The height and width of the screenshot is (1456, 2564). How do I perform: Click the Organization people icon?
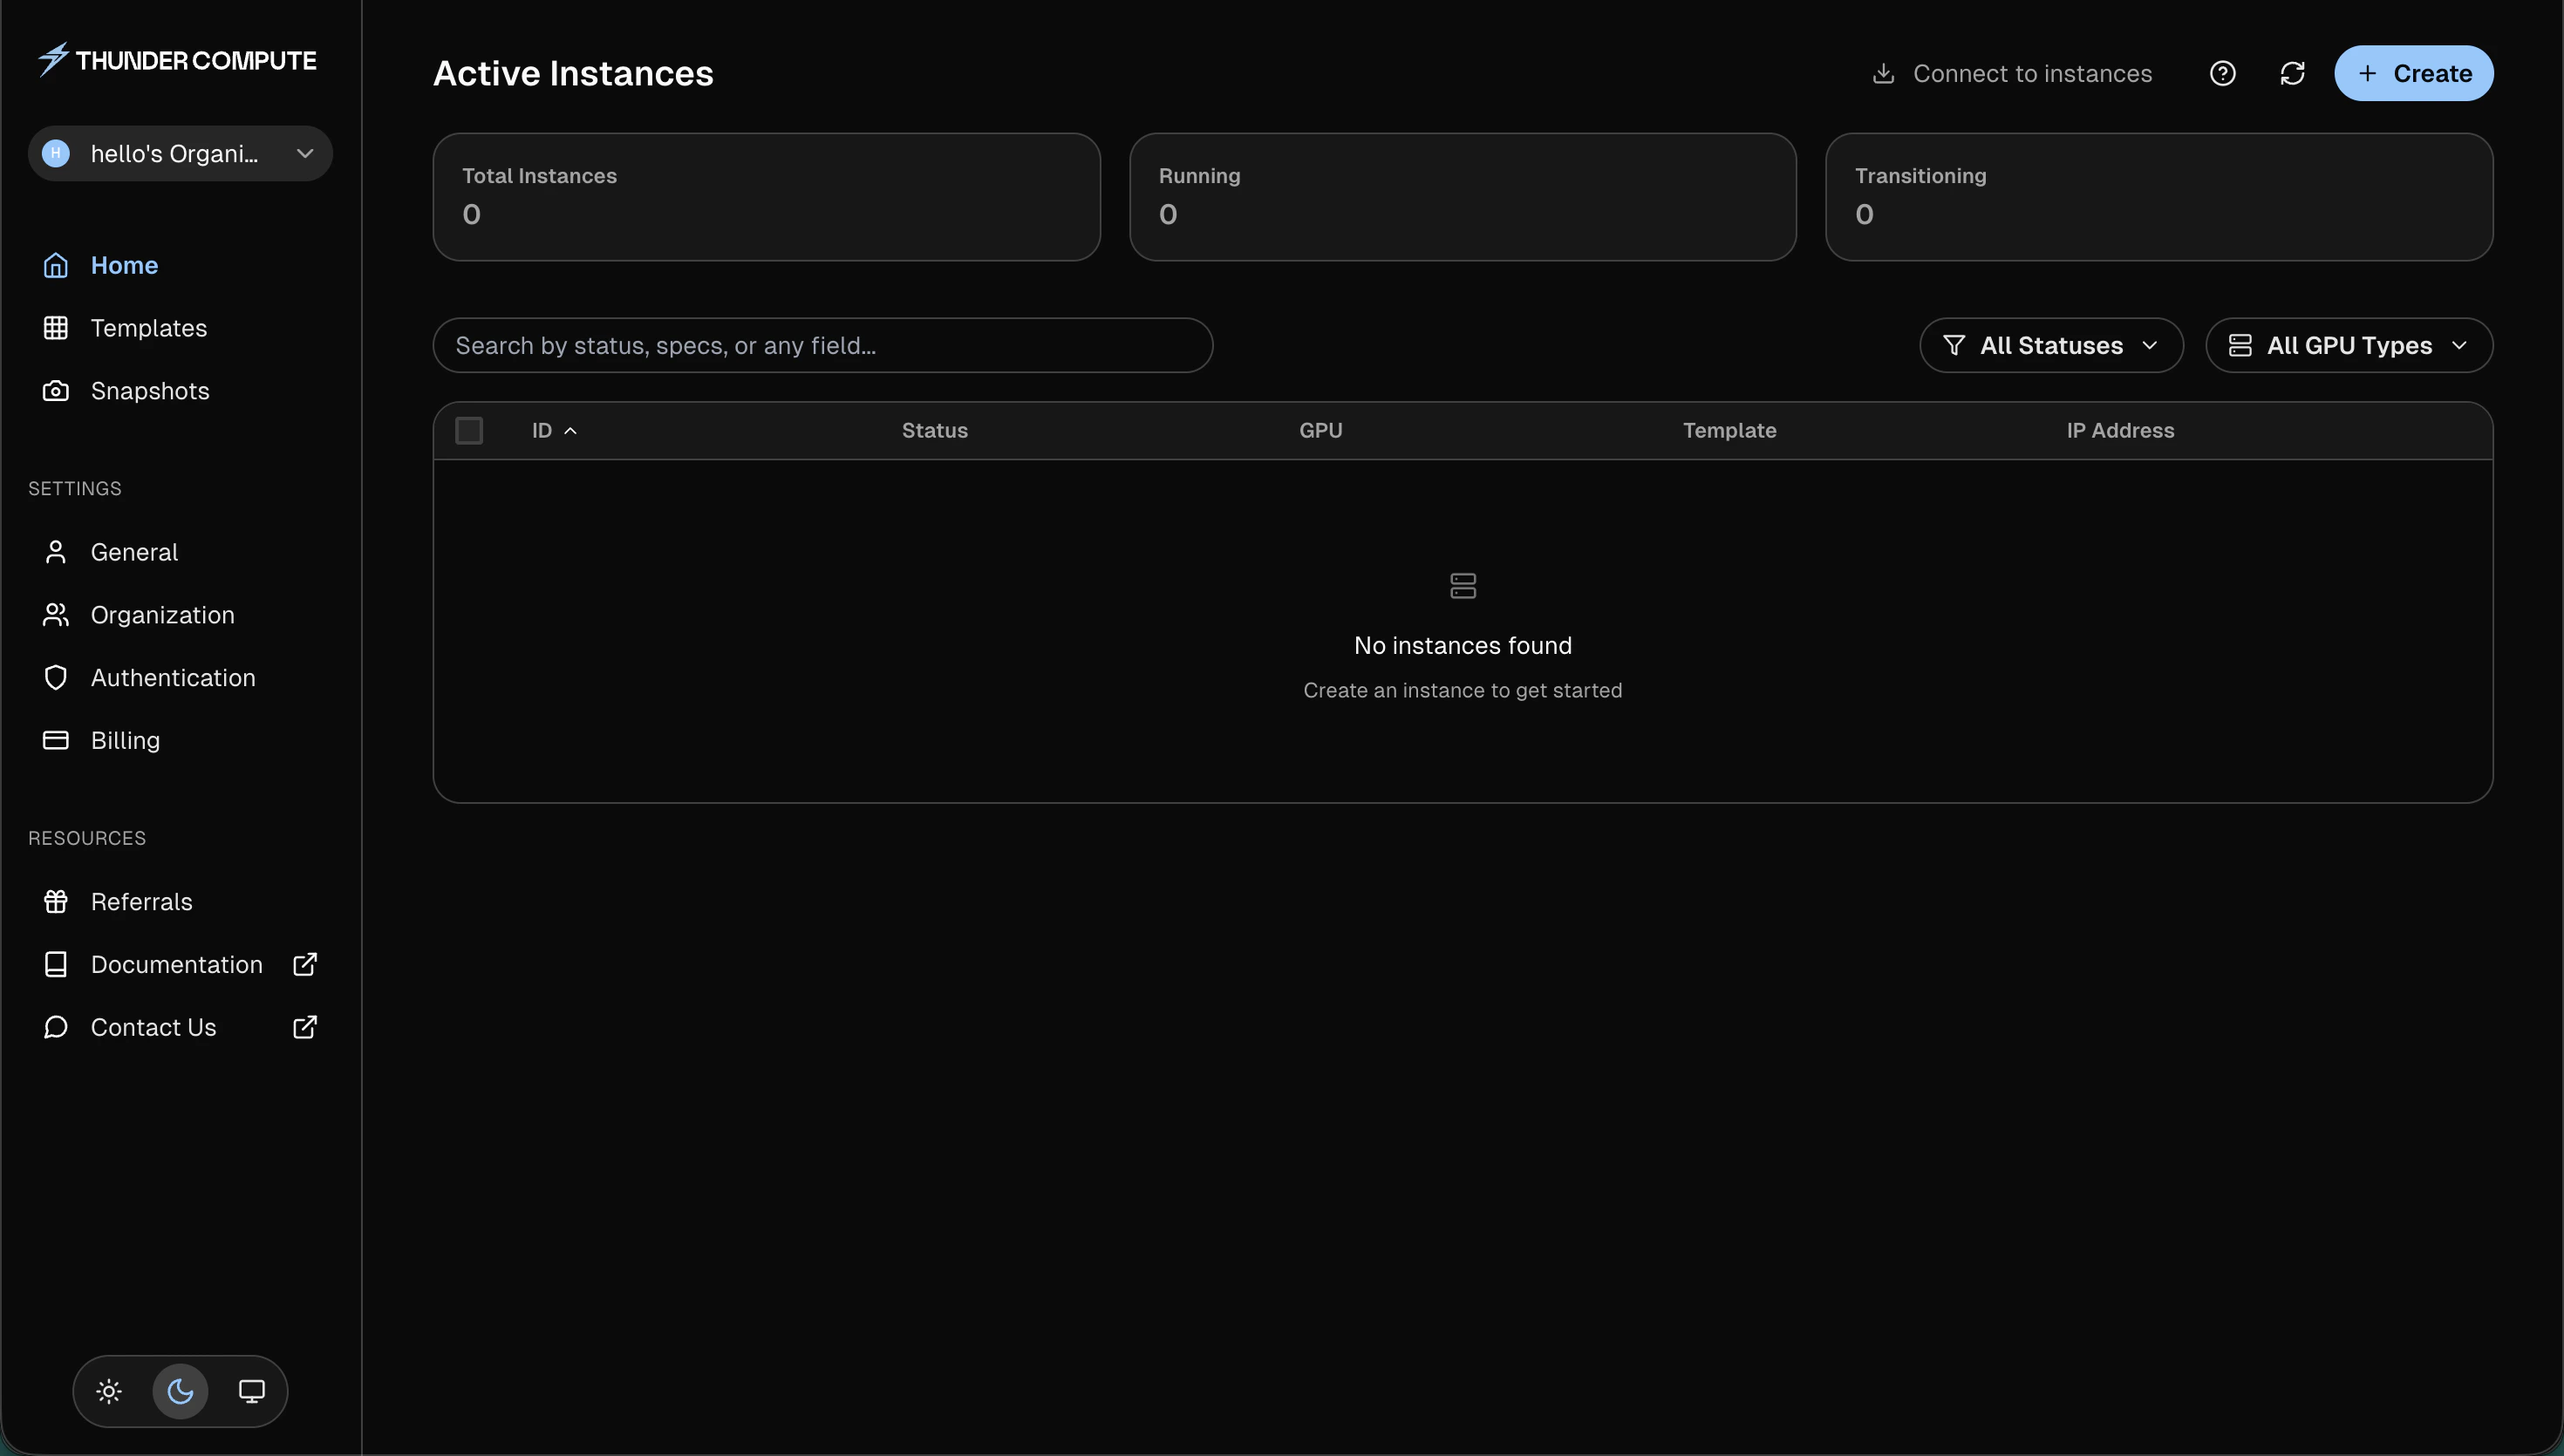coord(56,615)
